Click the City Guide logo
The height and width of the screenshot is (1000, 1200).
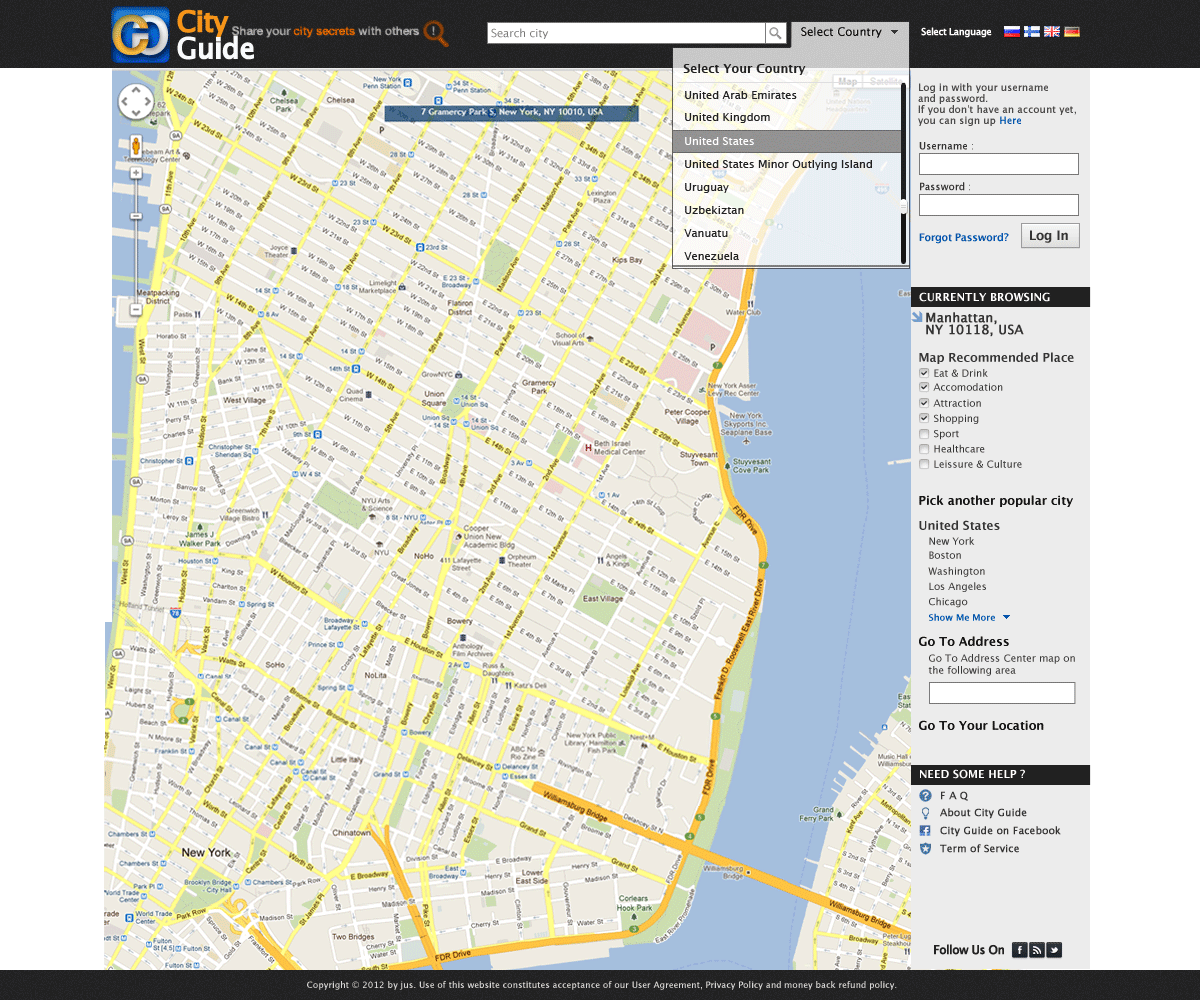tap(183, 35)
